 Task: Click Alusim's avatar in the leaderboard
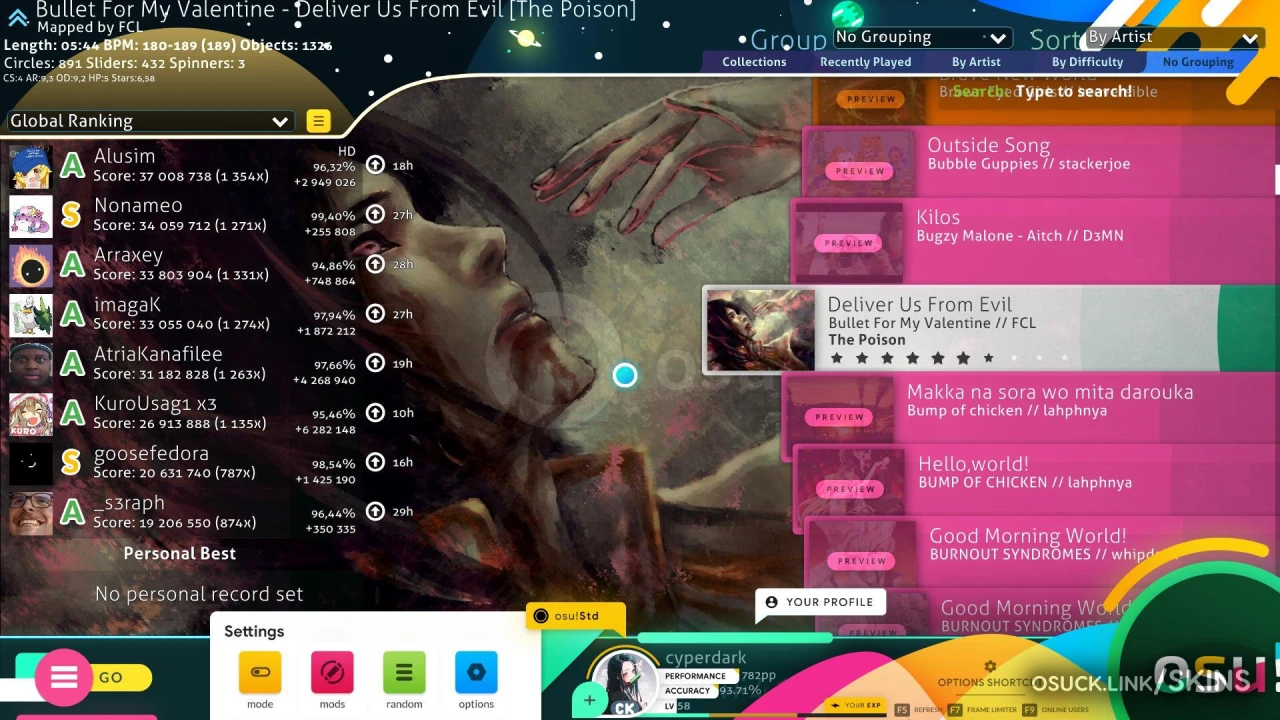[x=31, y=167]
